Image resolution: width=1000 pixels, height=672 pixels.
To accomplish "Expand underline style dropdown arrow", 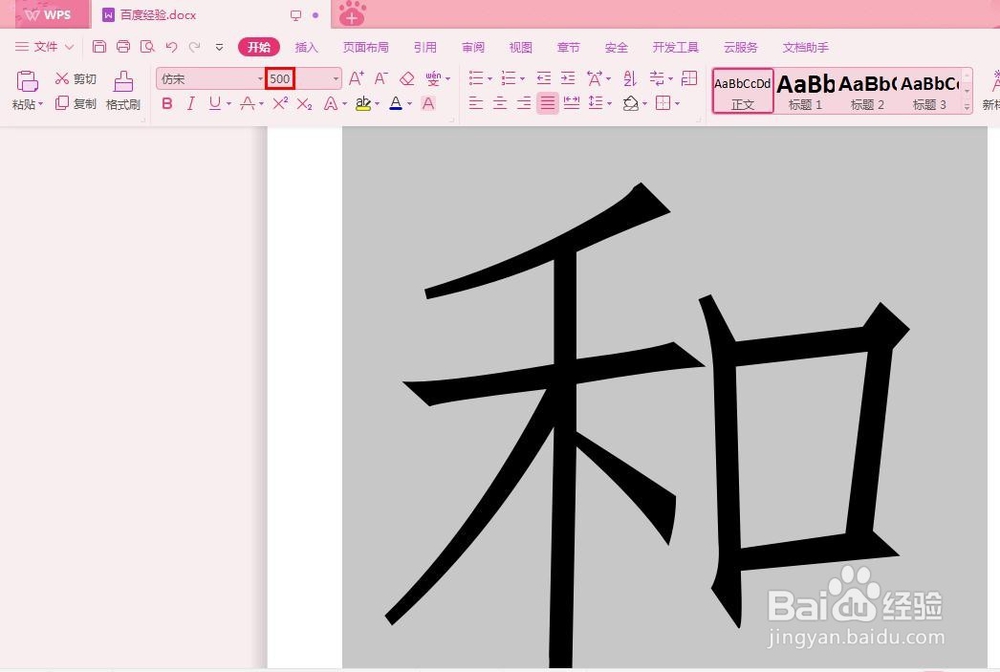I will tap(228, 104).
